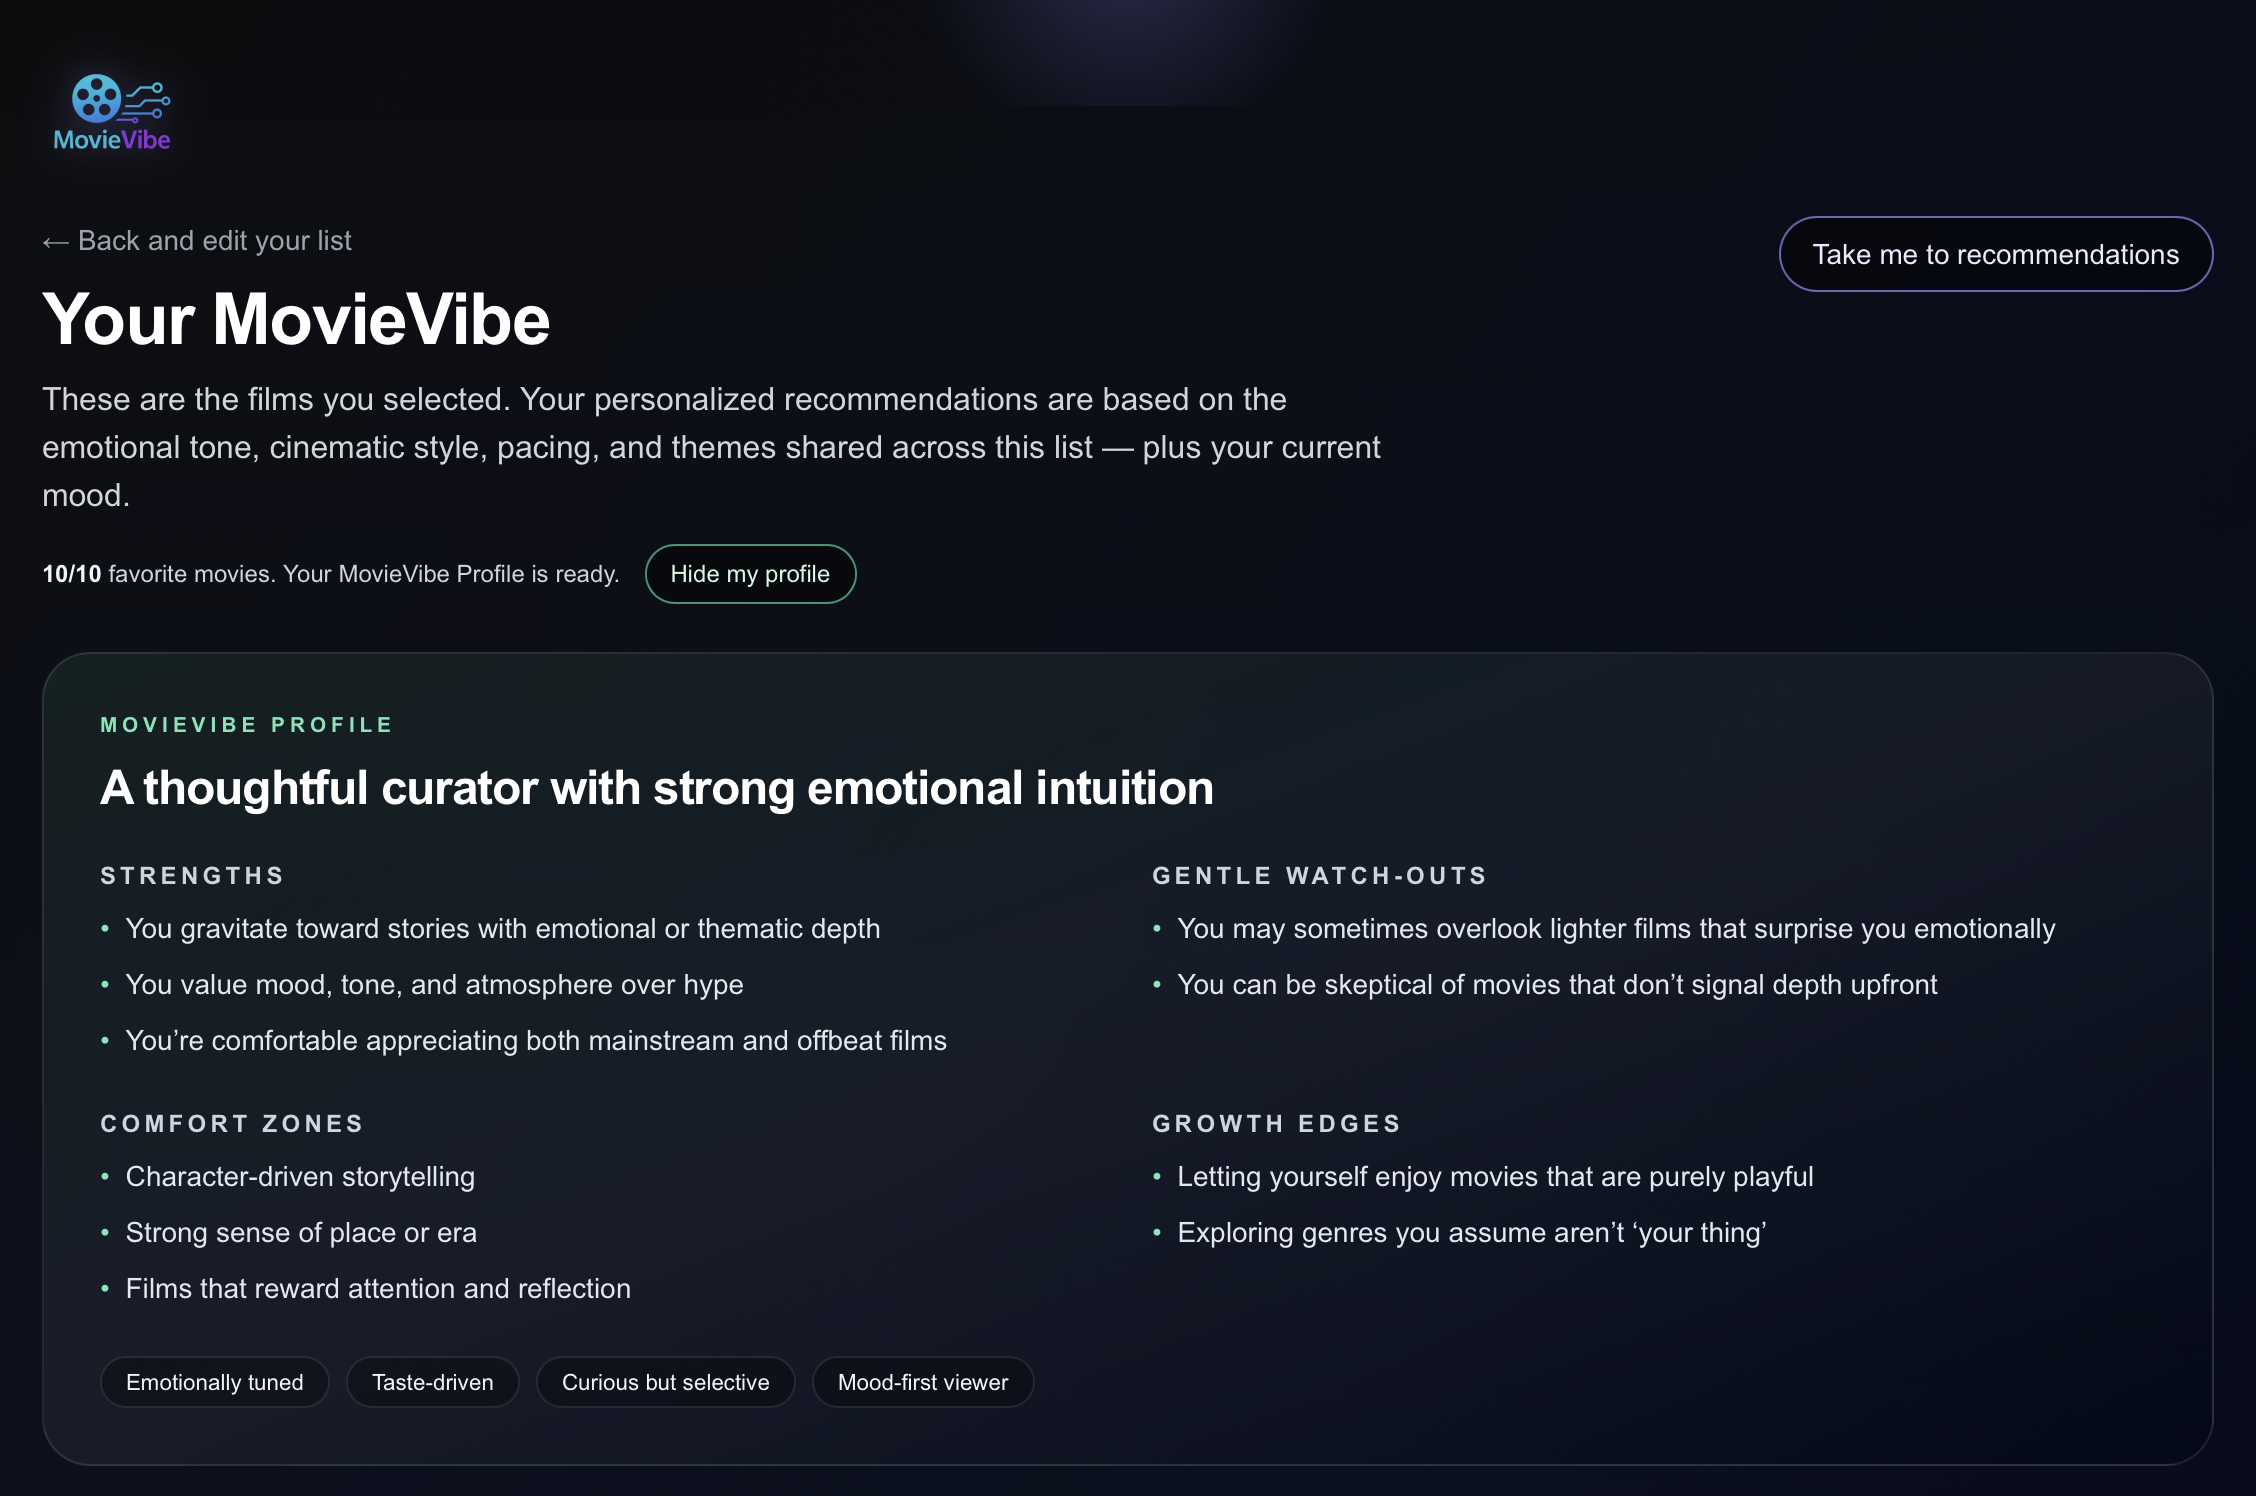
Task: Click the MovieVibe film reel logo icon
Action: tap(98, 100)
